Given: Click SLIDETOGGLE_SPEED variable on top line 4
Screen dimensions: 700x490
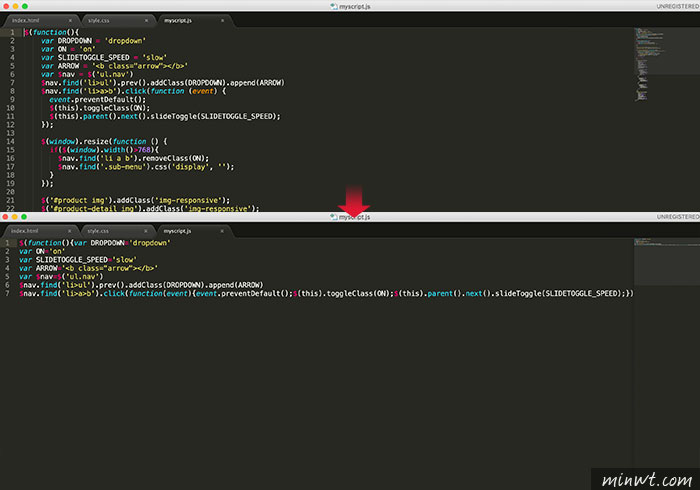Looking at the screenshot, I should pyautogui.click(x=94, y=58).
